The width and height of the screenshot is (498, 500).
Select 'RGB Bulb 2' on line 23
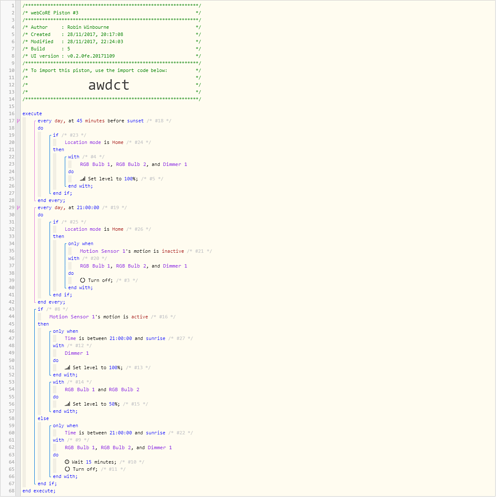click(131, 165)
